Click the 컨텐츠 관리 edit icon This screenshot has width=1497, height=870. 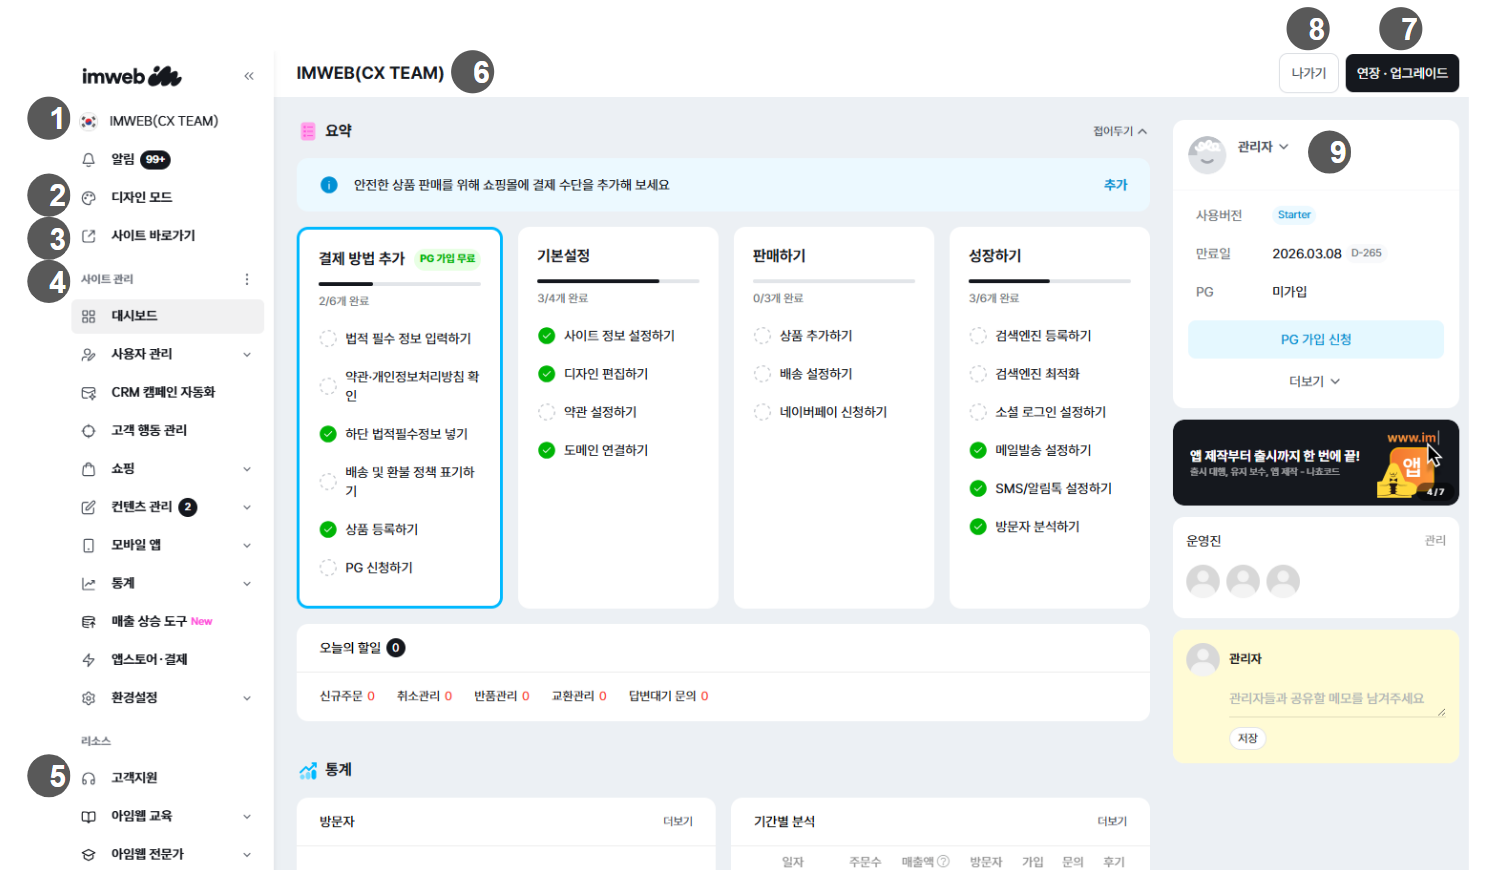tap(89, 507)
